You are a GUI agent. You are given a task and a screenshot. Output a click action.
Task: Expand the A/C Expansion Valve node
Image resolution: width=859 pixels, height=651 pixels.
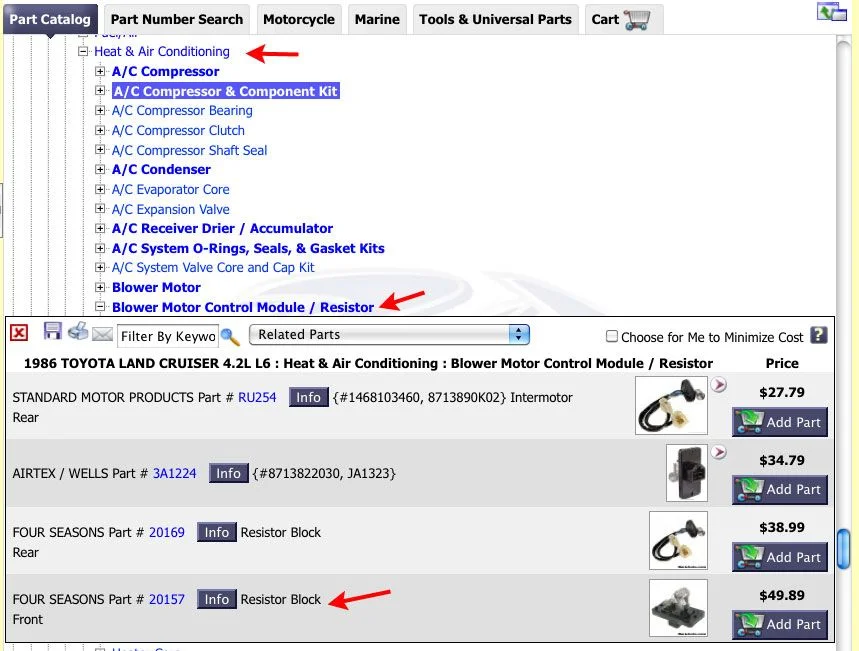(100, 209)
